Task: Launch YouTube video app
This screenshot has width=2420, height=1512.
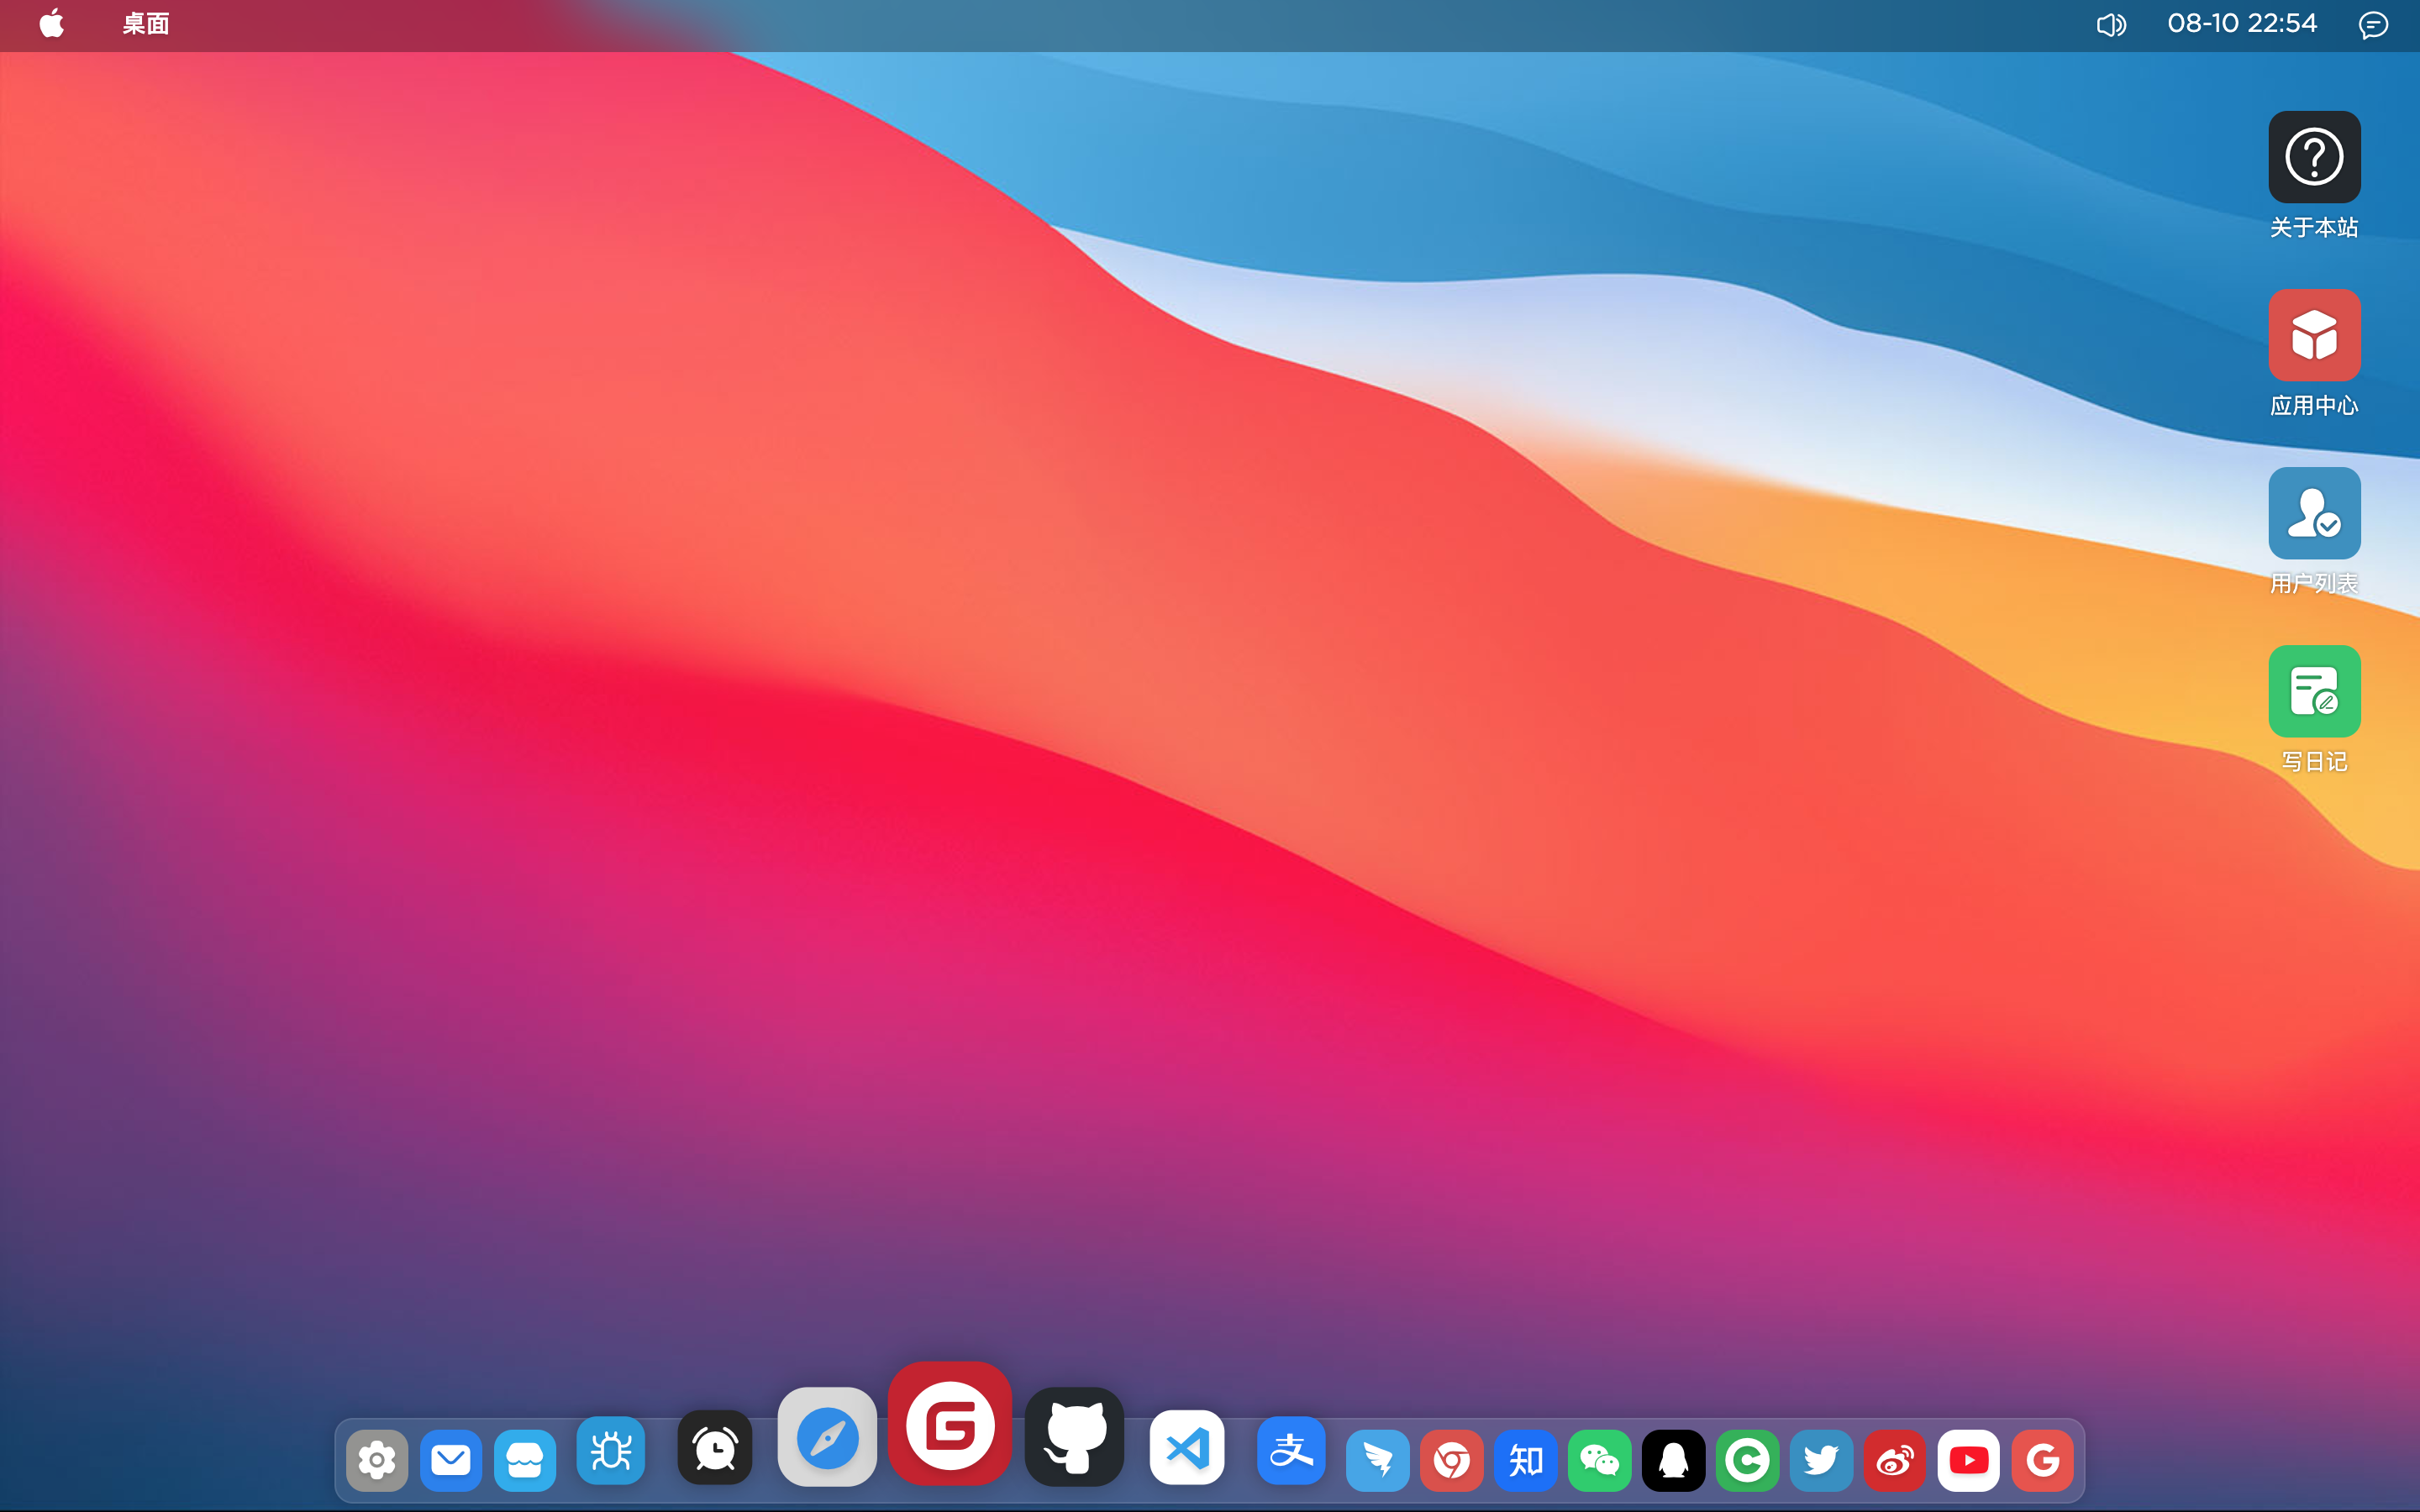Action: pyautogui.click(x=1964, y=1460)
